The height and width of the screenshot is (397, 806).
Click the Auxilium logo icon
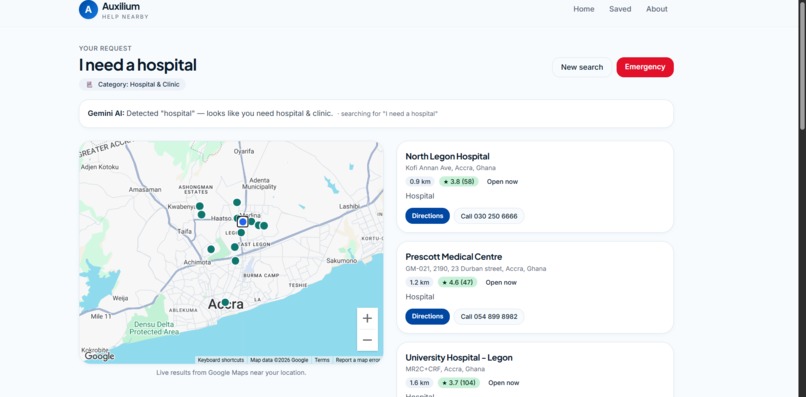(88, 9)
